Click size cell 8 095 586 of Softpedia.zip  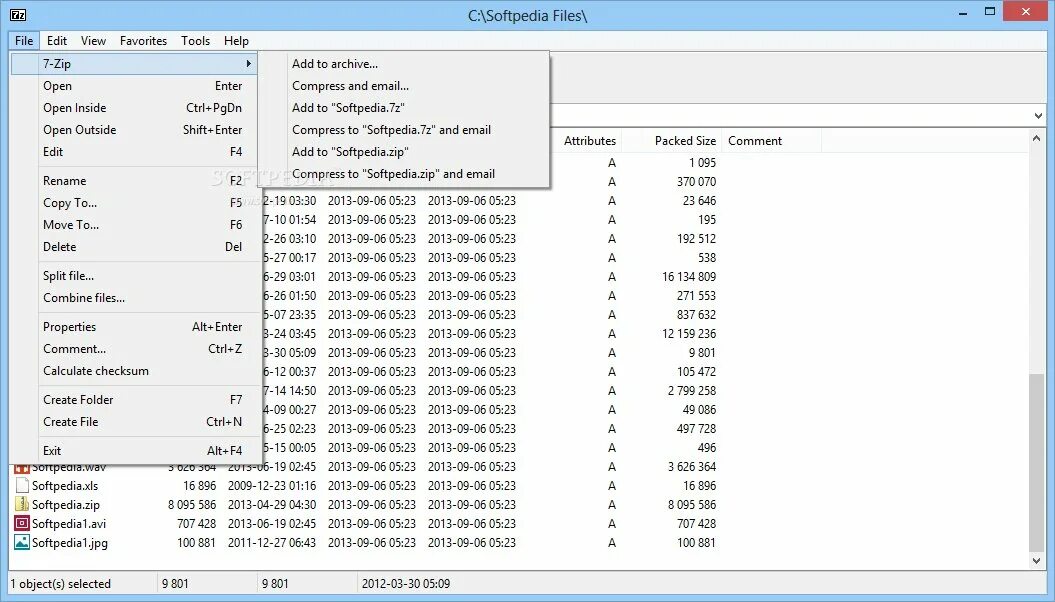[x=192, y=504]
